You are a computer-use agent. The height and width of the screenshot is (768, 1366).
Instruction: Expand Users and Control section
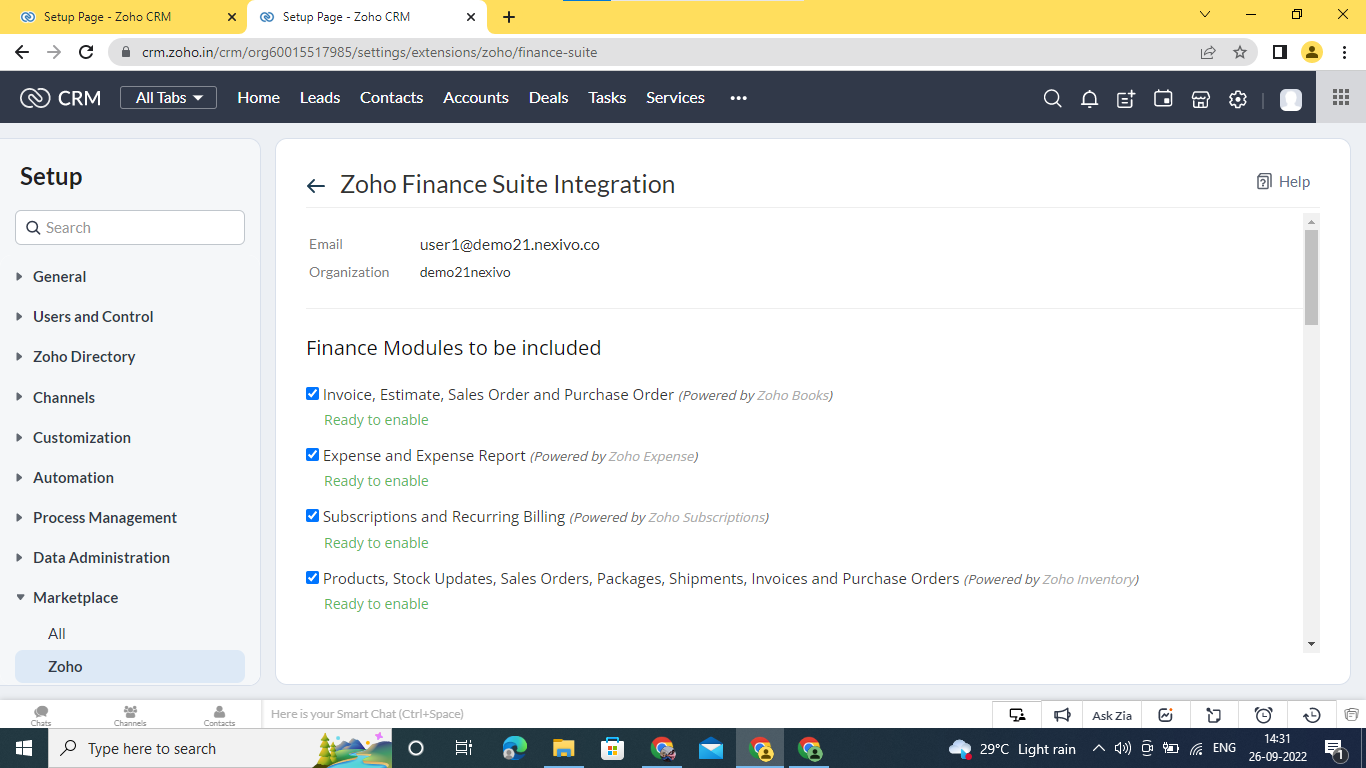93,316
